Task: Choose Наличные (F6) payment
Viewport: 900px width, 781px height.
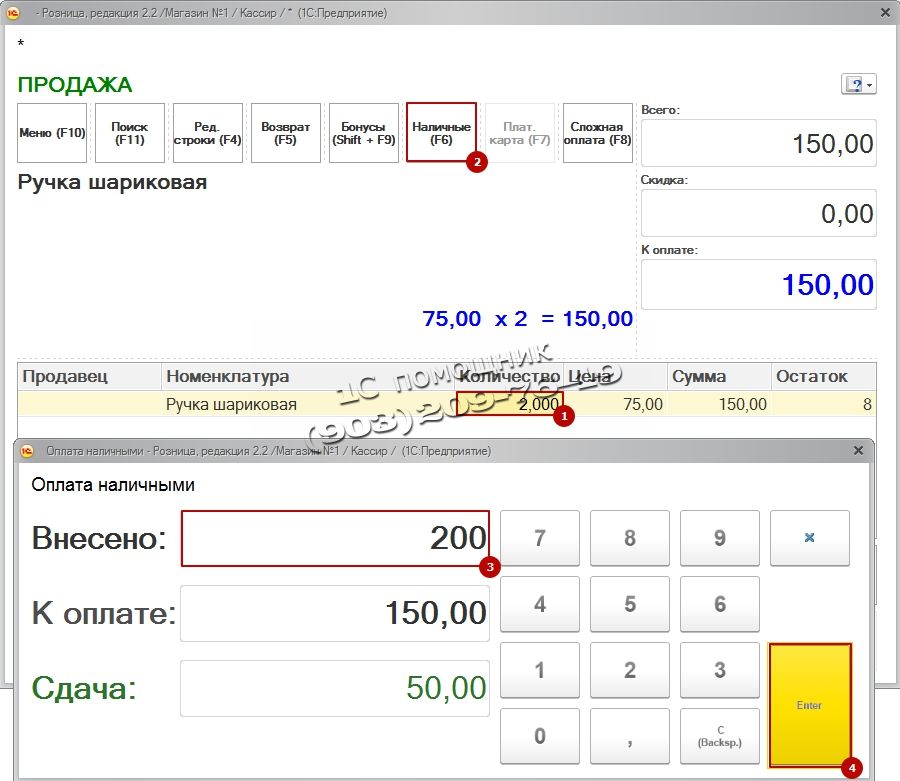Action: coord(441,133)
